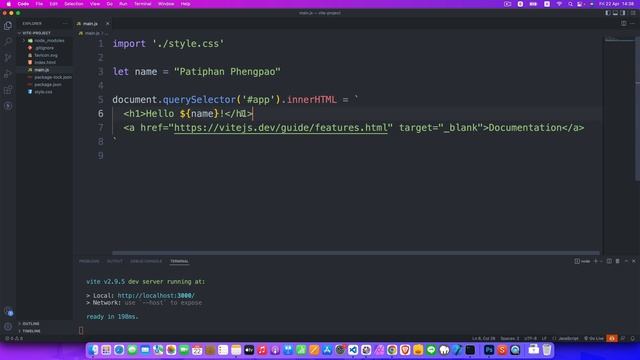Open Explorer views and more actions ellipsis
Image resolution: width=640 pixels, height=360 pixels.
tap(65, 24)
